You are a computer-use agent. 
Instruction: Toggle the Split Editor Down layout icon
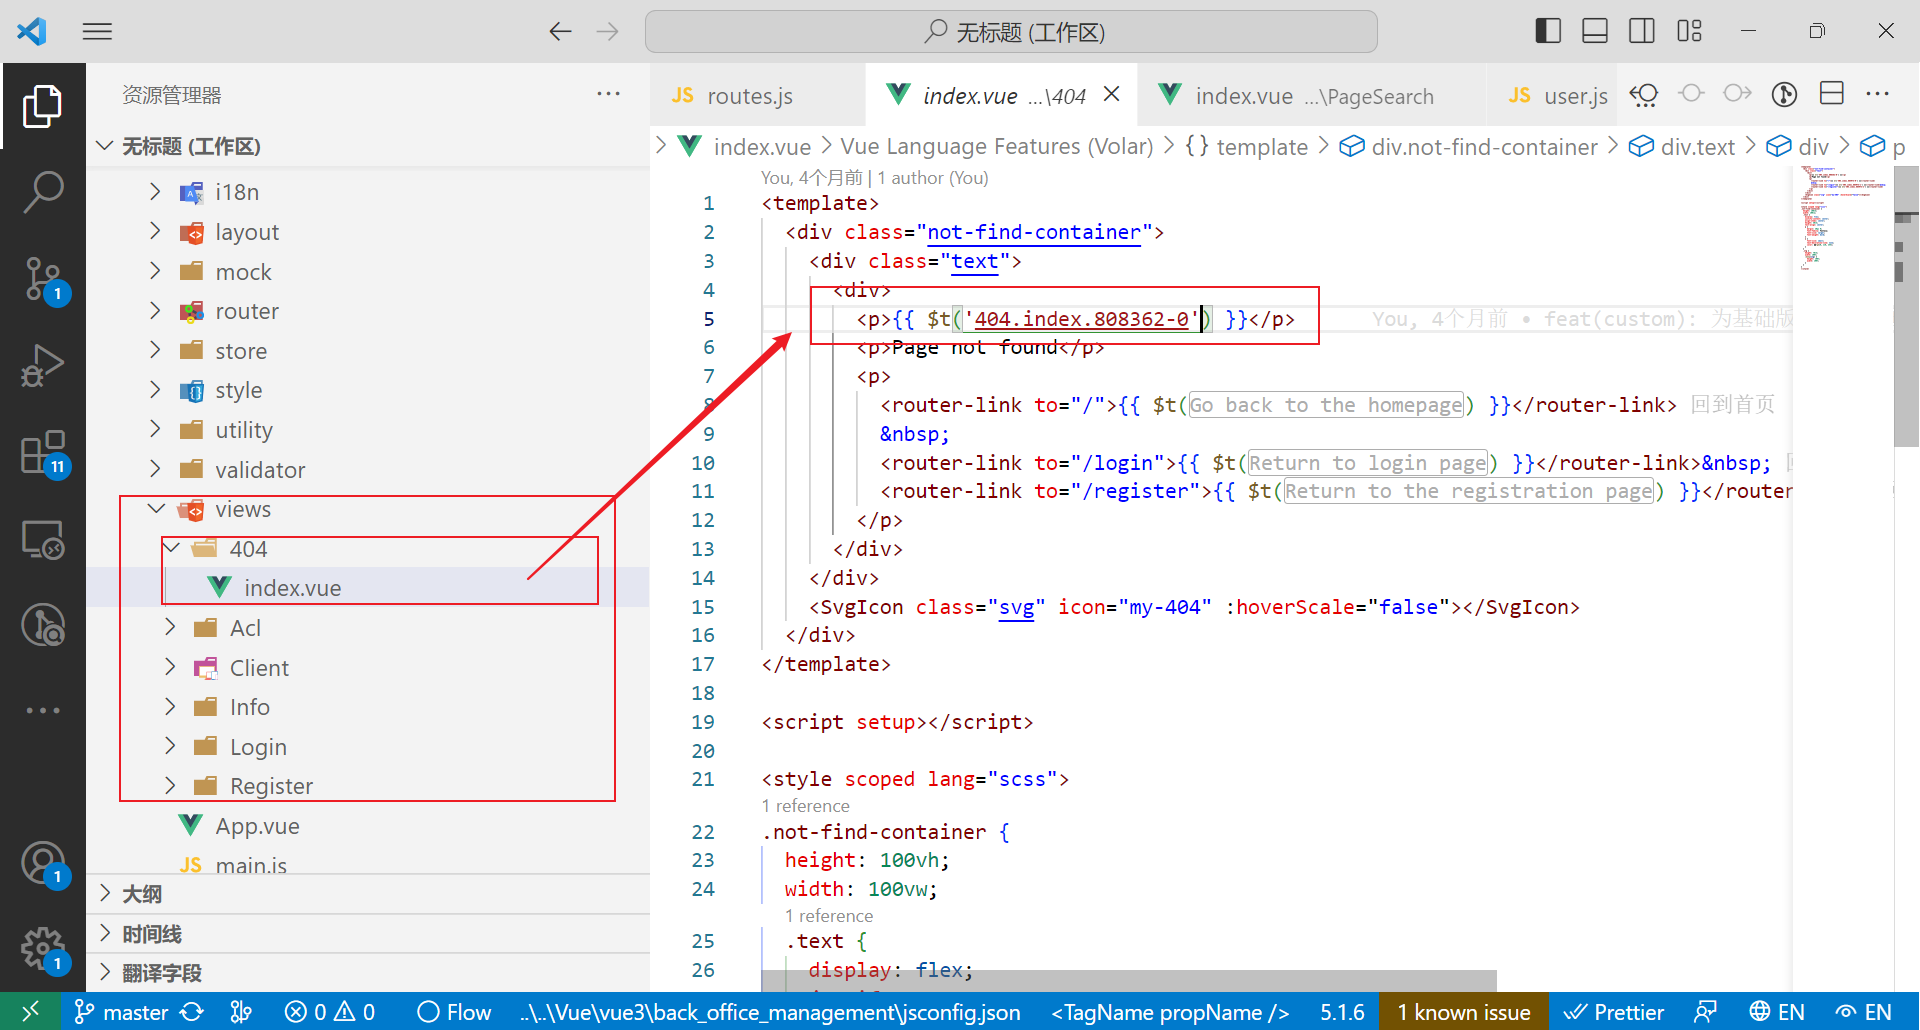tap(1832, 93)
